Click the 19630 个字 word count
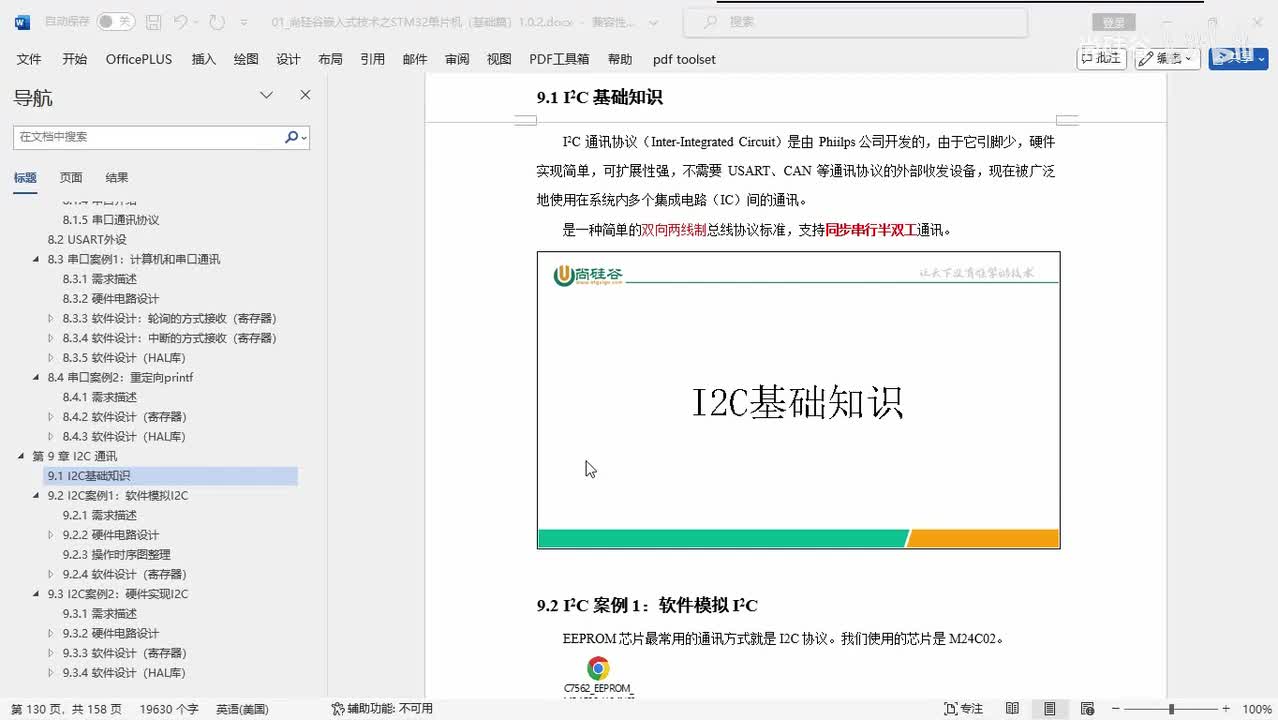Viewport: 1278px width, 720px height. 169,709
